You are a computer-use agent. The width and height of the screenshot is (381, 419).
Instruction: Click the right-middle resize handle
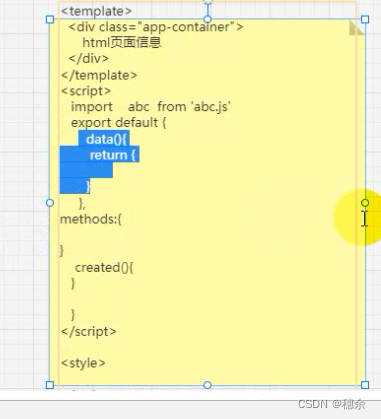point(365,203)
